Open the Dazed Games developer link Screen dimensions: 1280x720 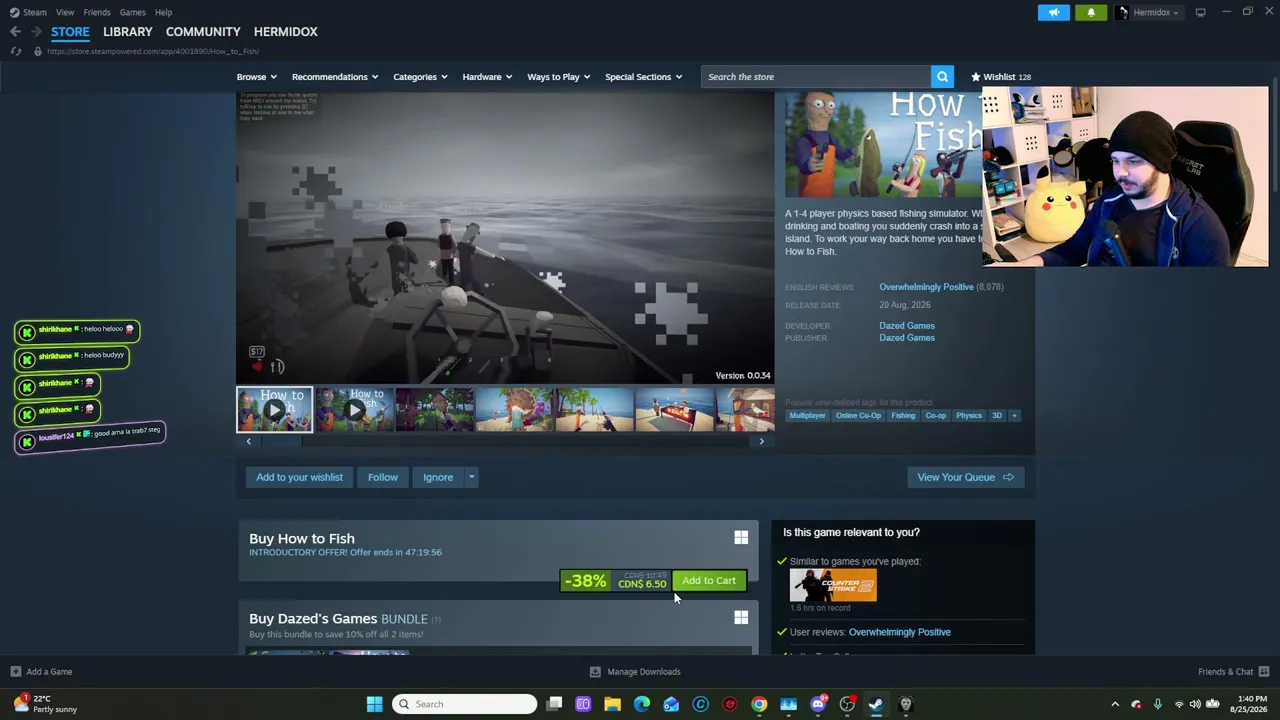[907, 326]
